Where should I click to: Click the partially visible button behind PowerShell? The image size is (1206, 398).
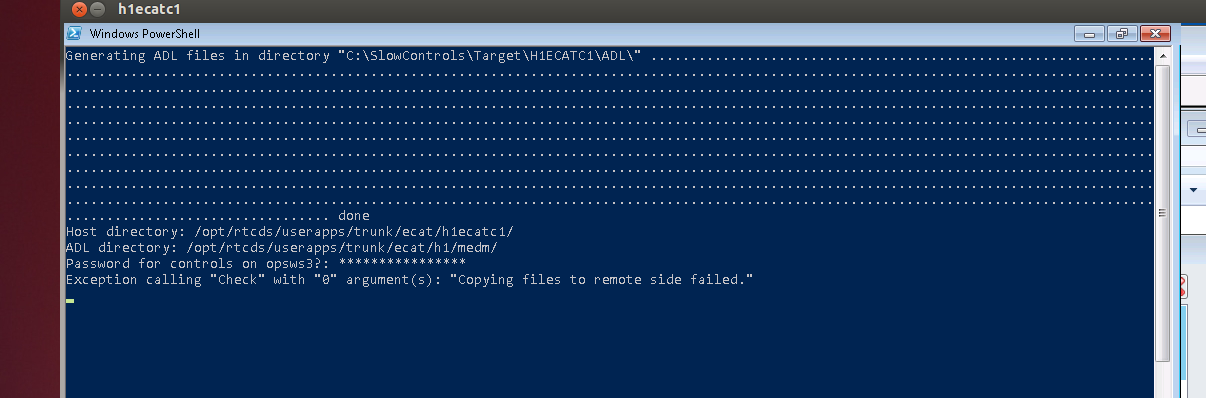tap(1196, 129)
